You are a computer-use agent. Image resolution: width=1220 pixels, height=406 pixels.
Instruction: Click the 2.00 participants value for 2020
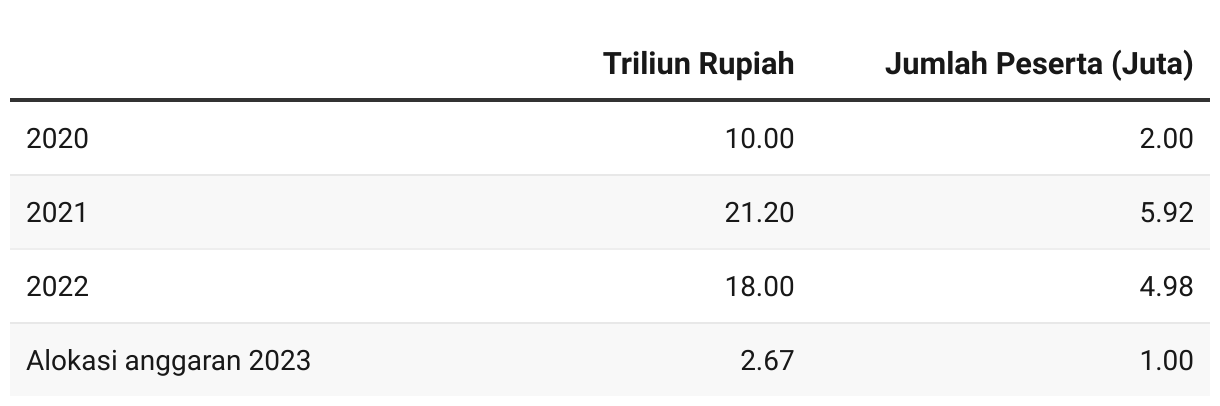[x=1167, y=138]
